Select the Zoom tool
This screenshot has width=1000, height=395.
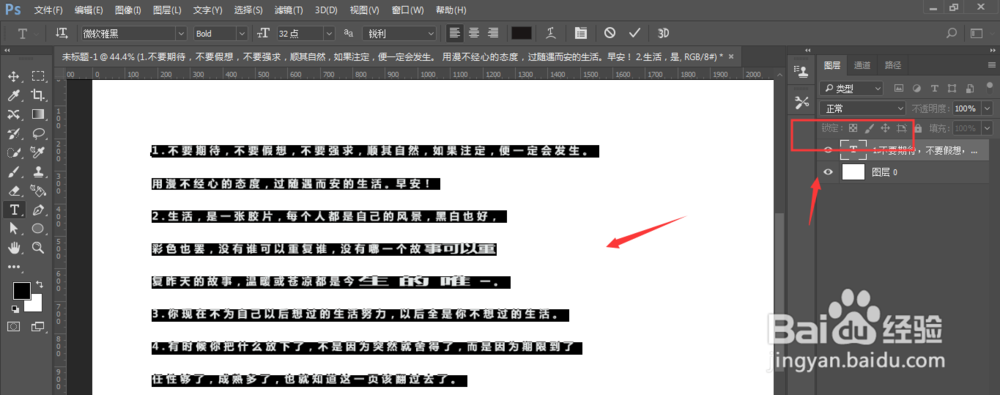[x=38, y=248]
